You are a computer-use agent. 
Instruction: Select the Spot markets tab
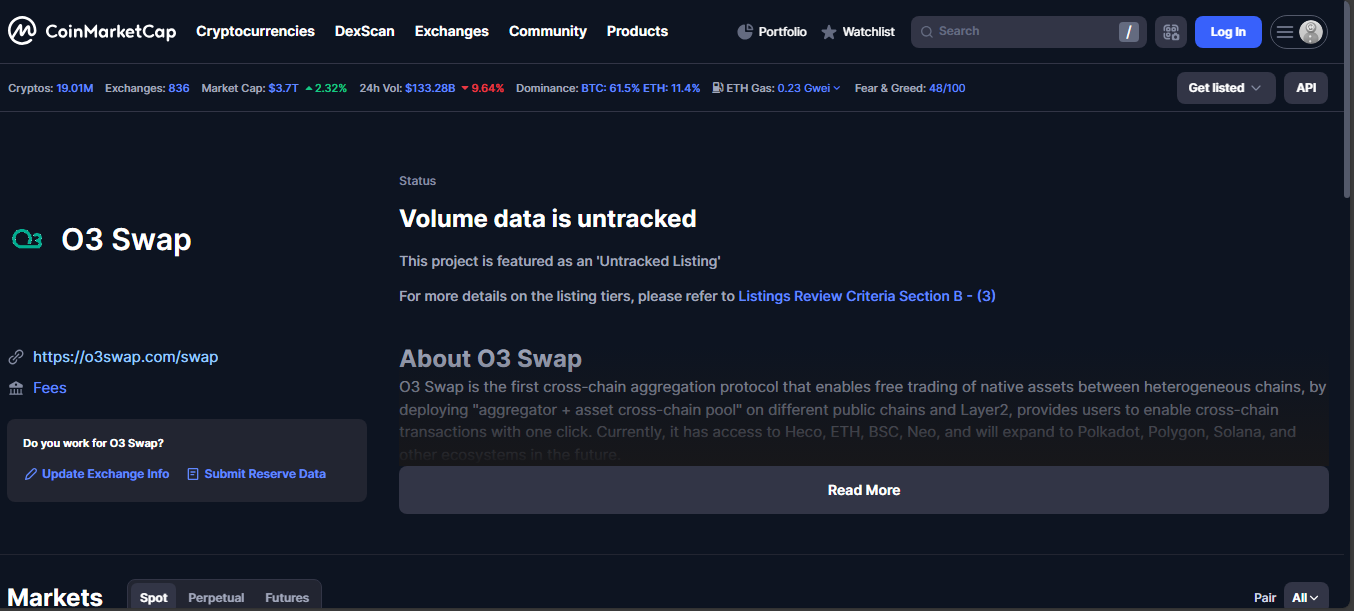pyautogui.click(x=154, y=597)
